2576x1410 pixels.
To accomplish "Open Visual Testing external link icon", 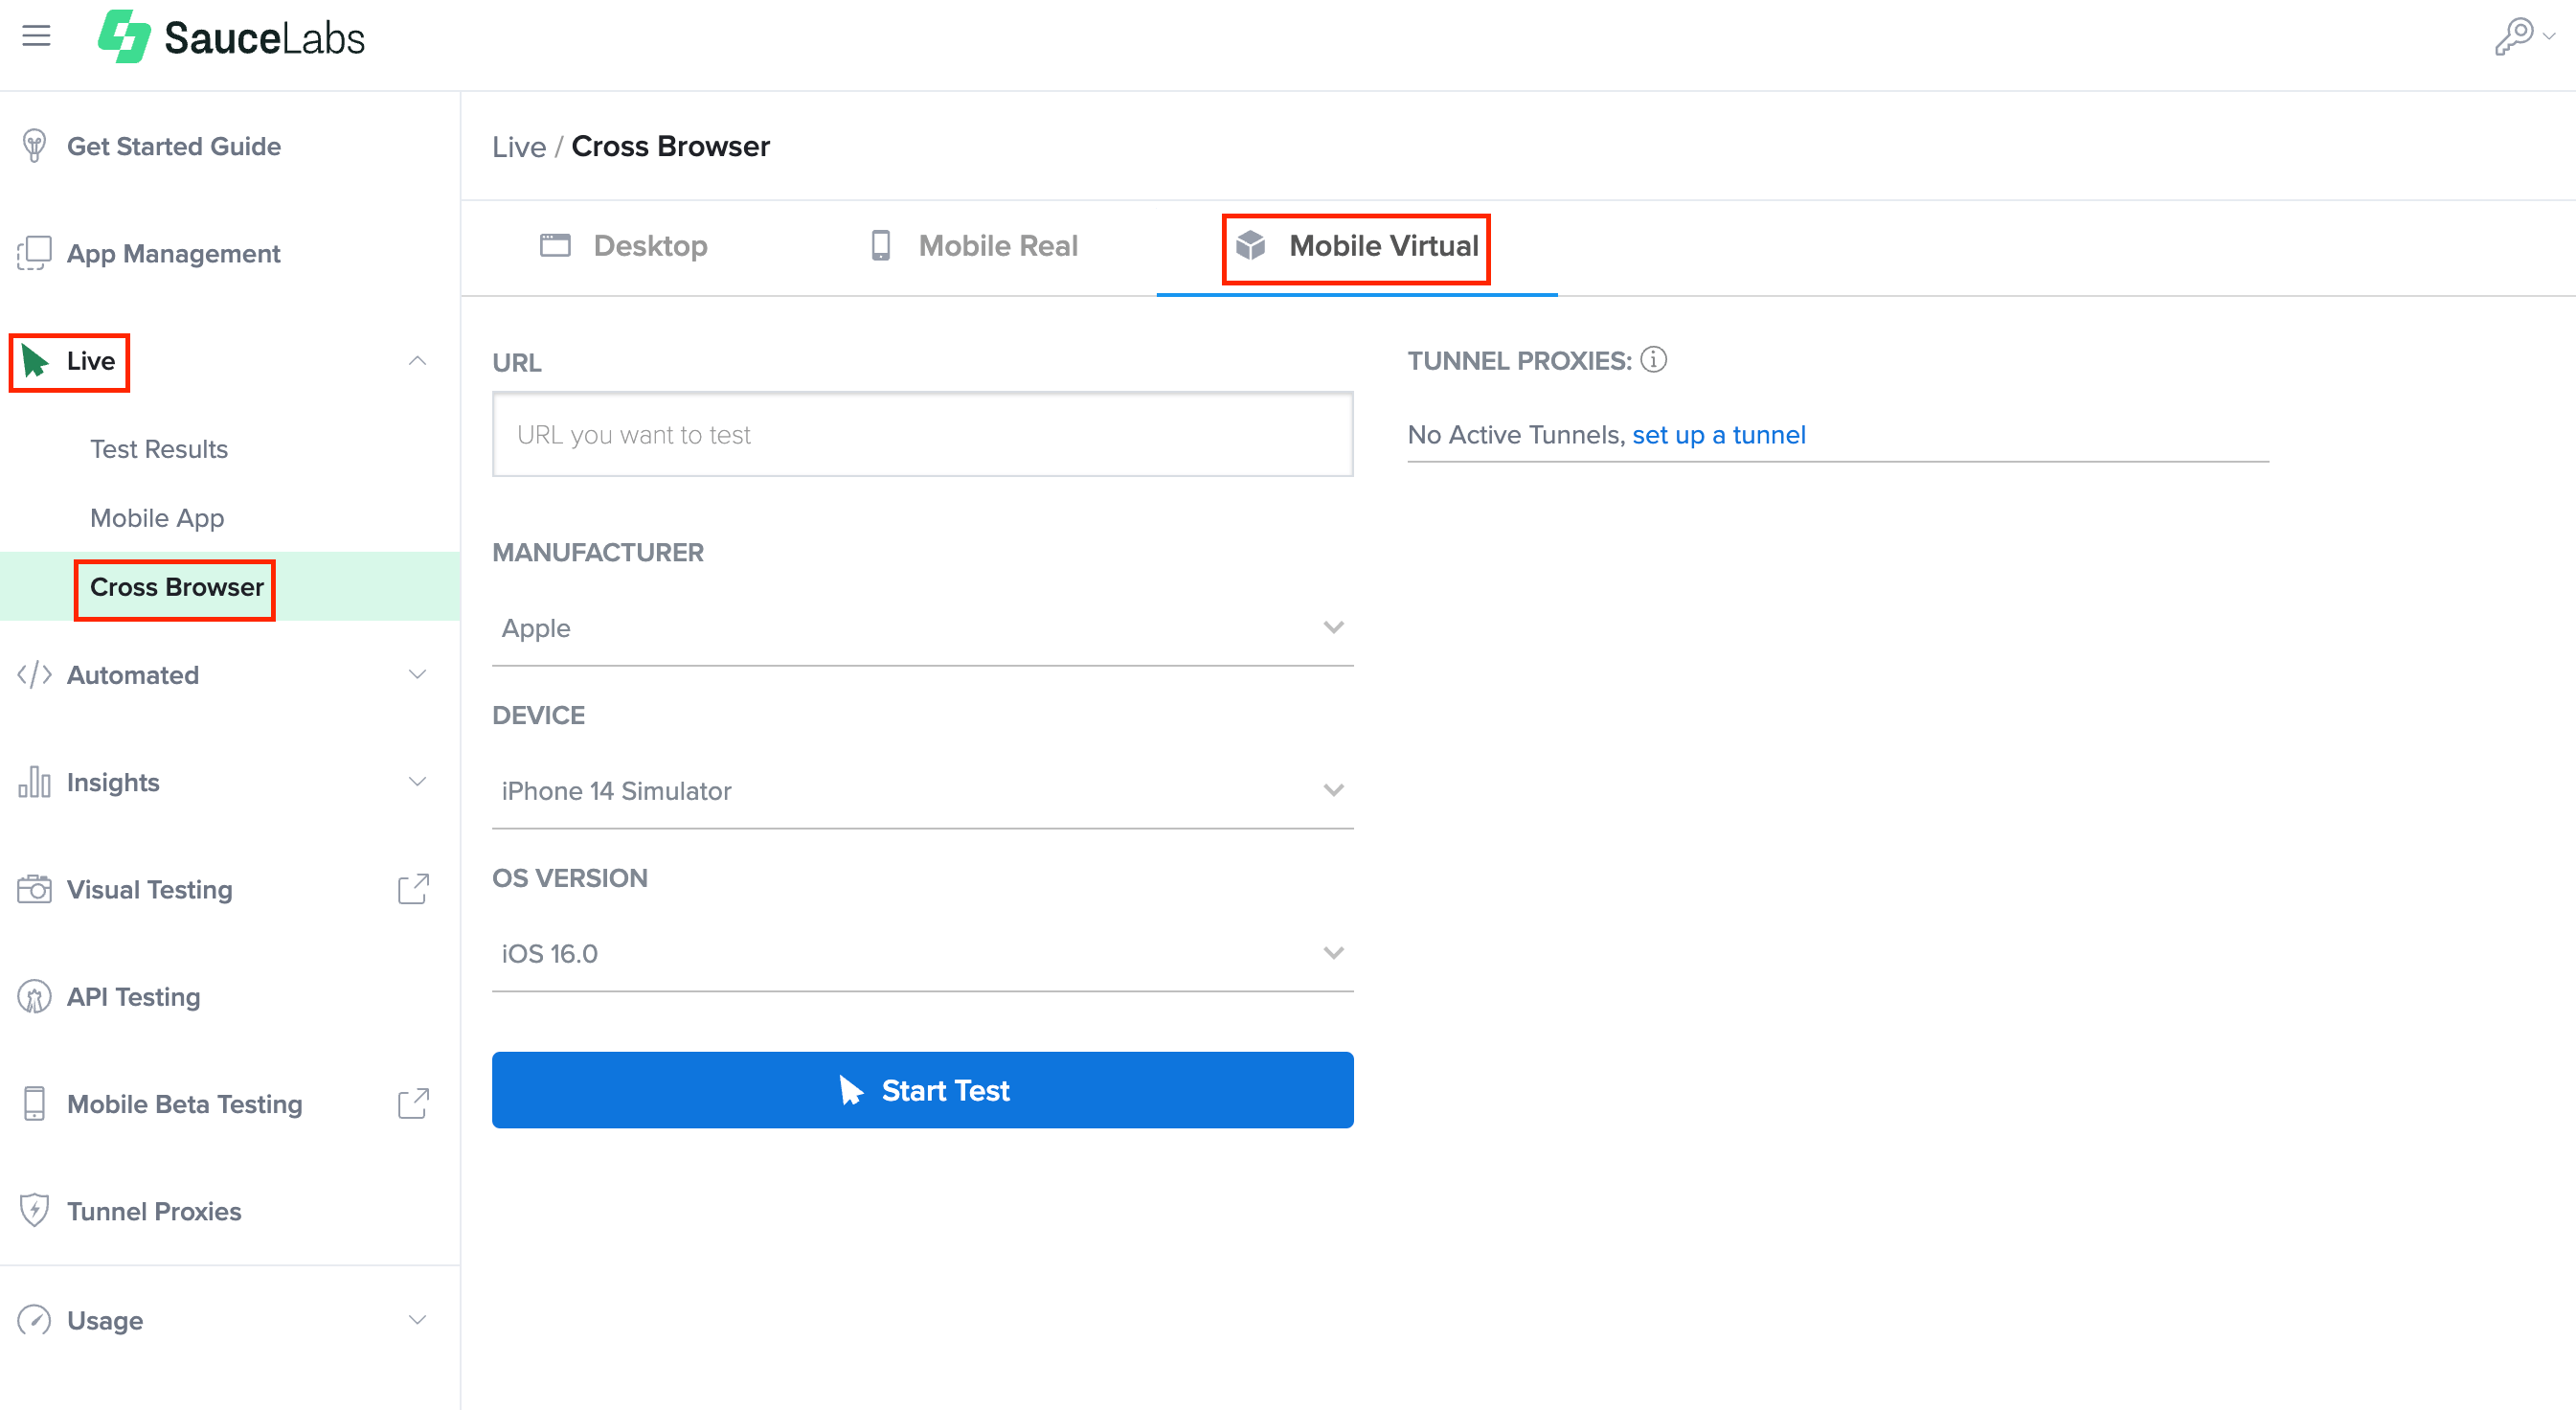I will [x=413, y=889].
